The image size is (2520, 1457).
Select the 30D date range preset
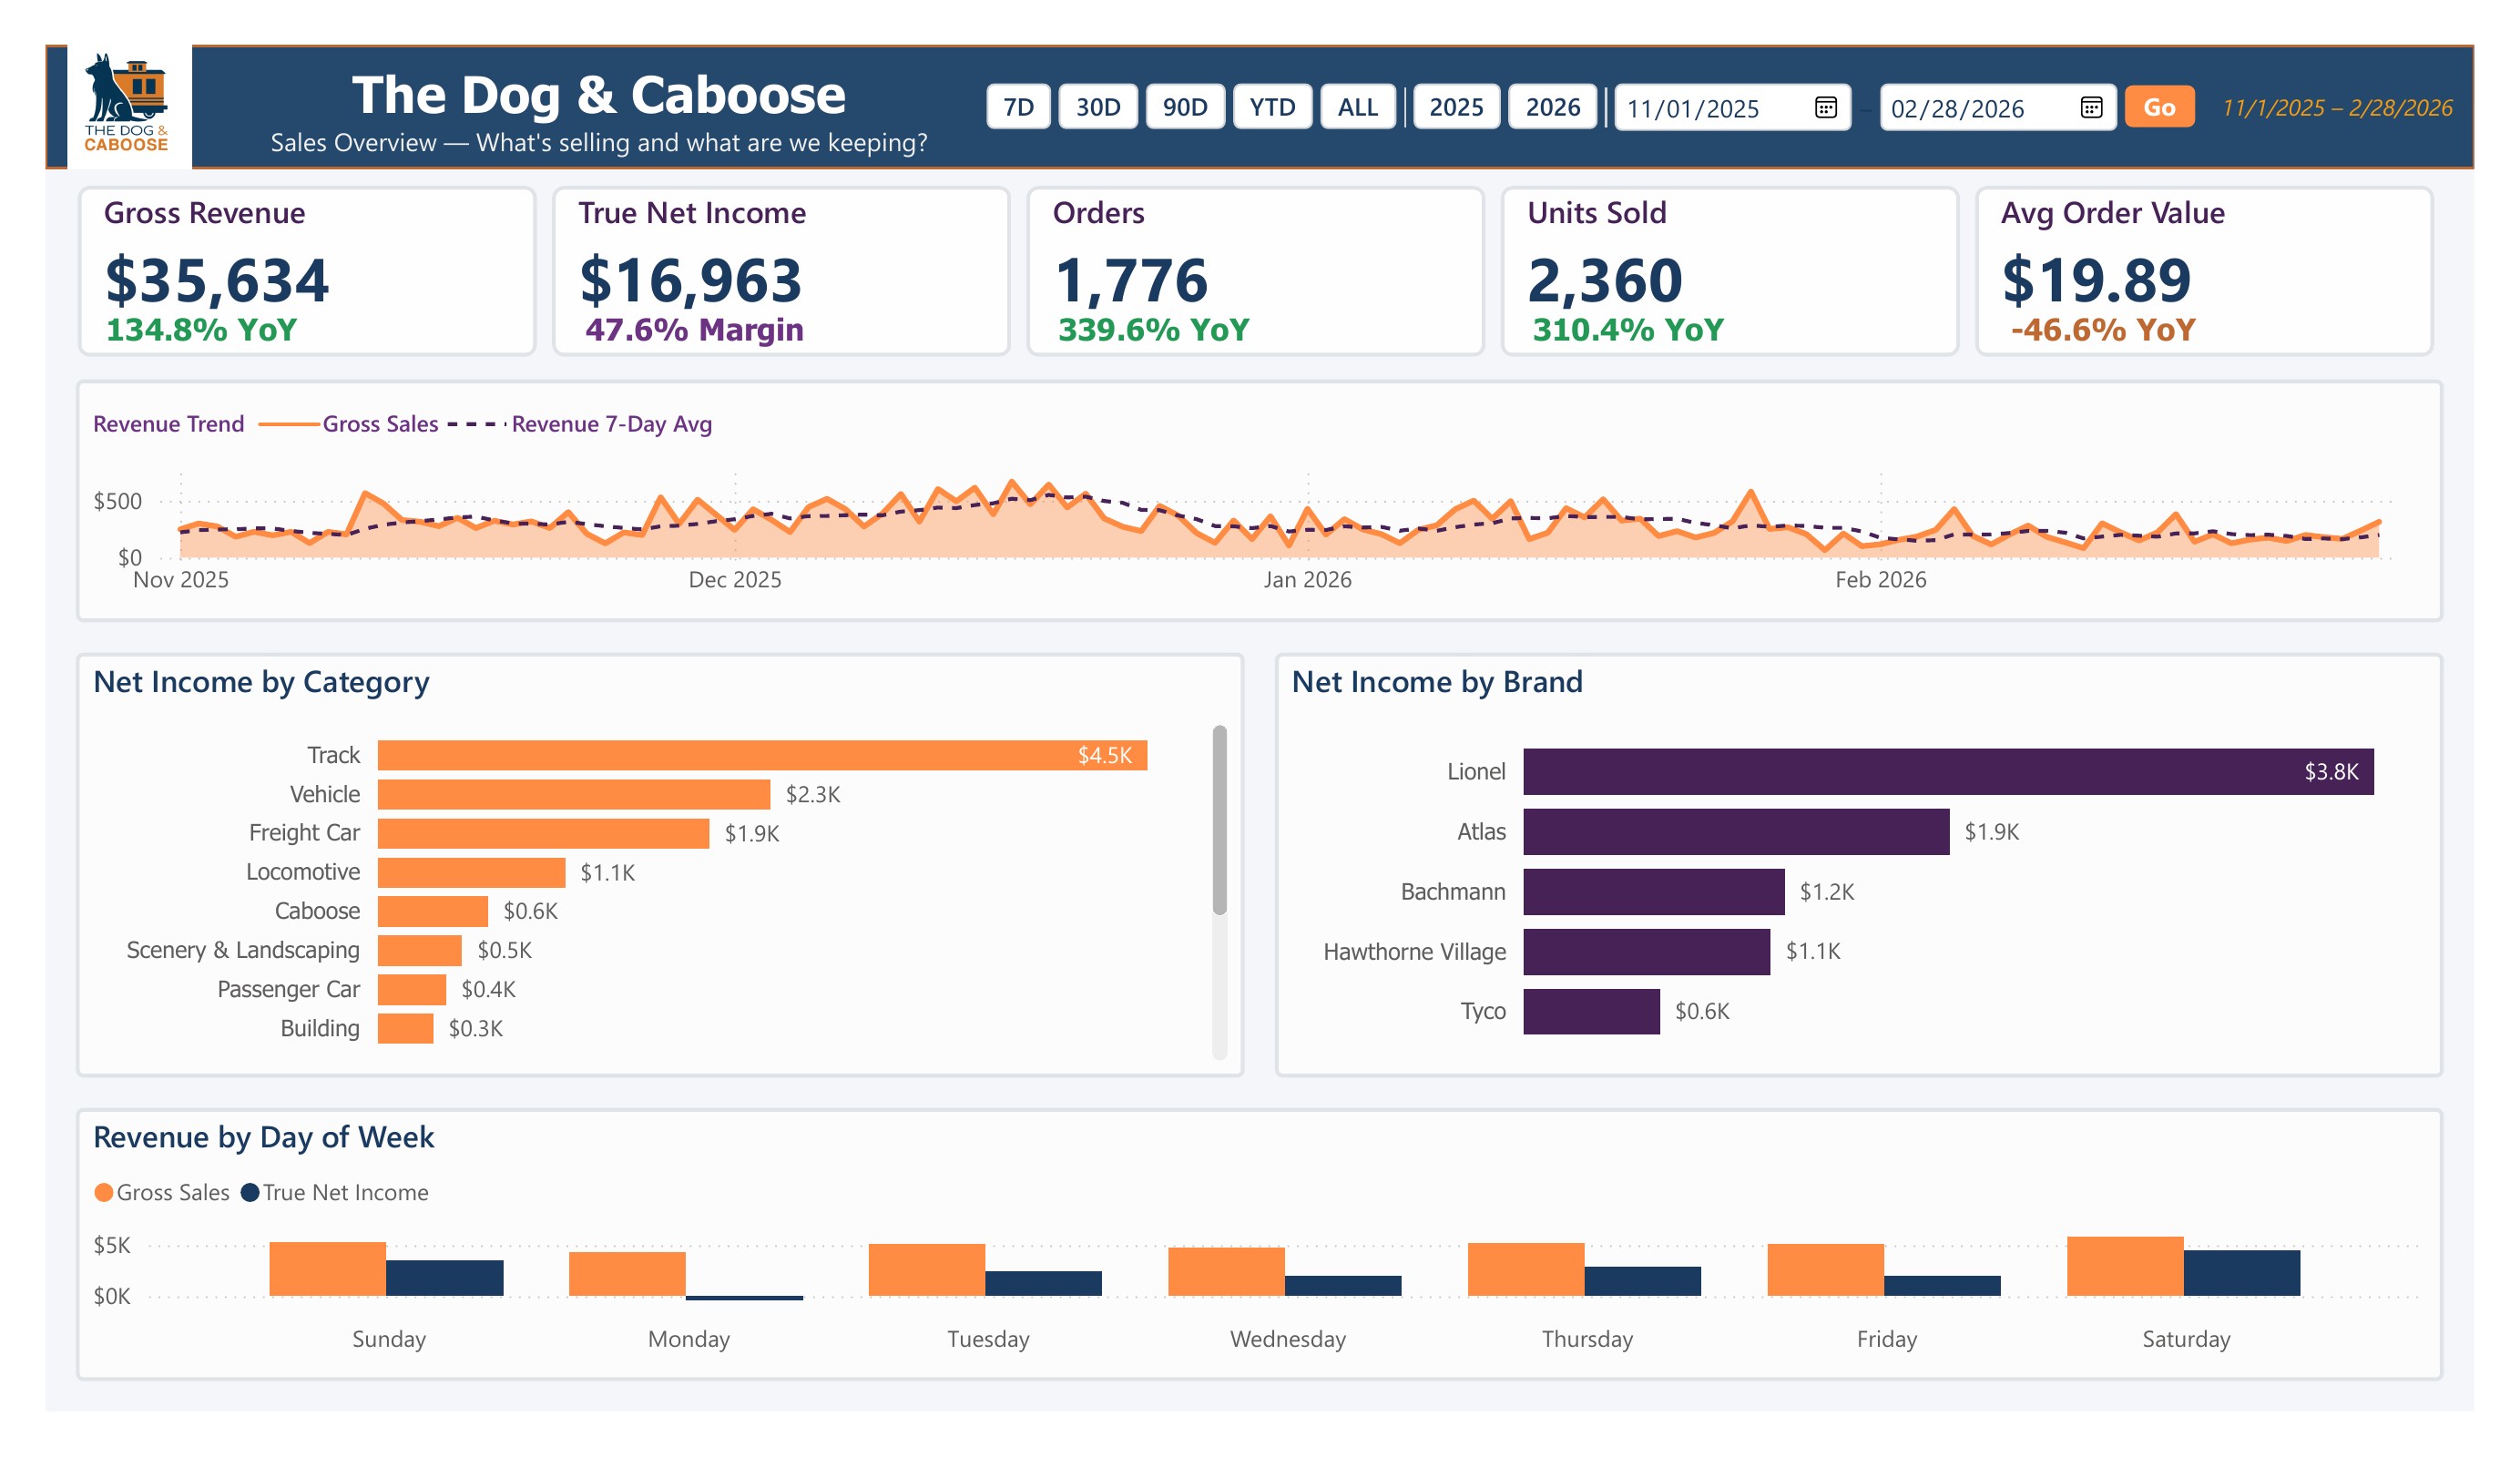pyautogui.click(x=1098, y=107)
